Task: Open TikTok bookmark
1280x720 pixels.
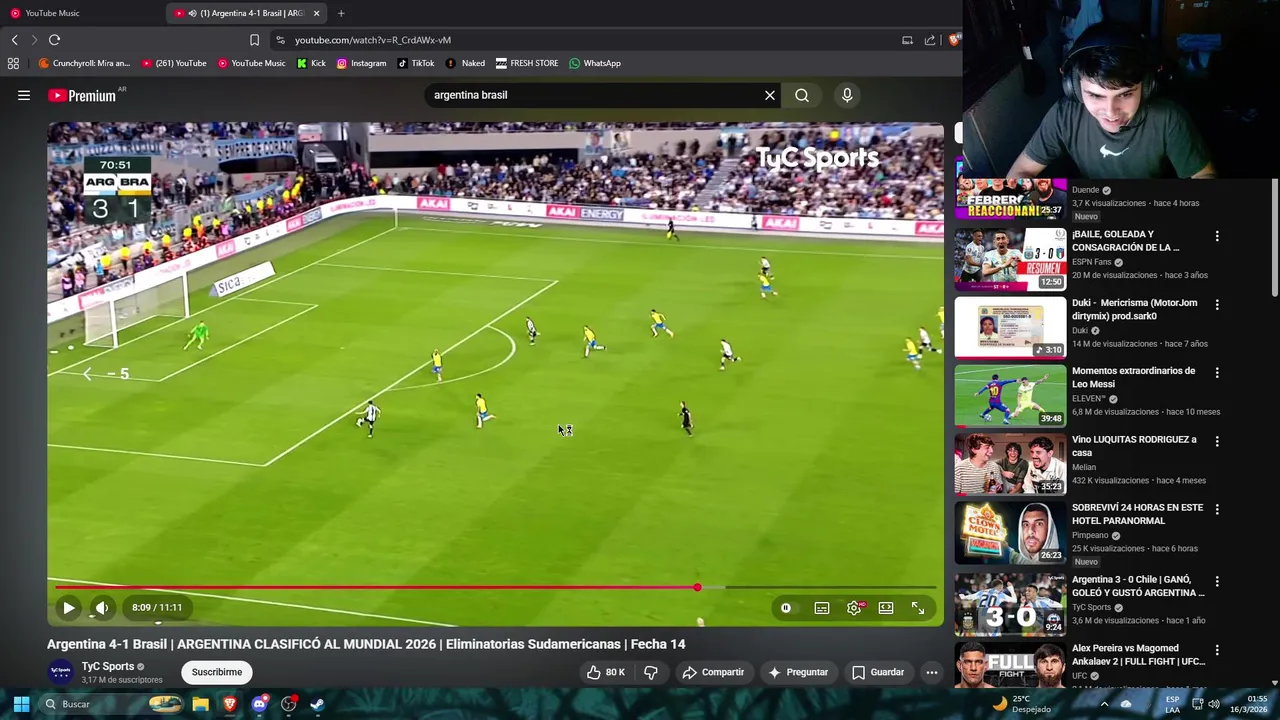Action: [x=416, y=63]
